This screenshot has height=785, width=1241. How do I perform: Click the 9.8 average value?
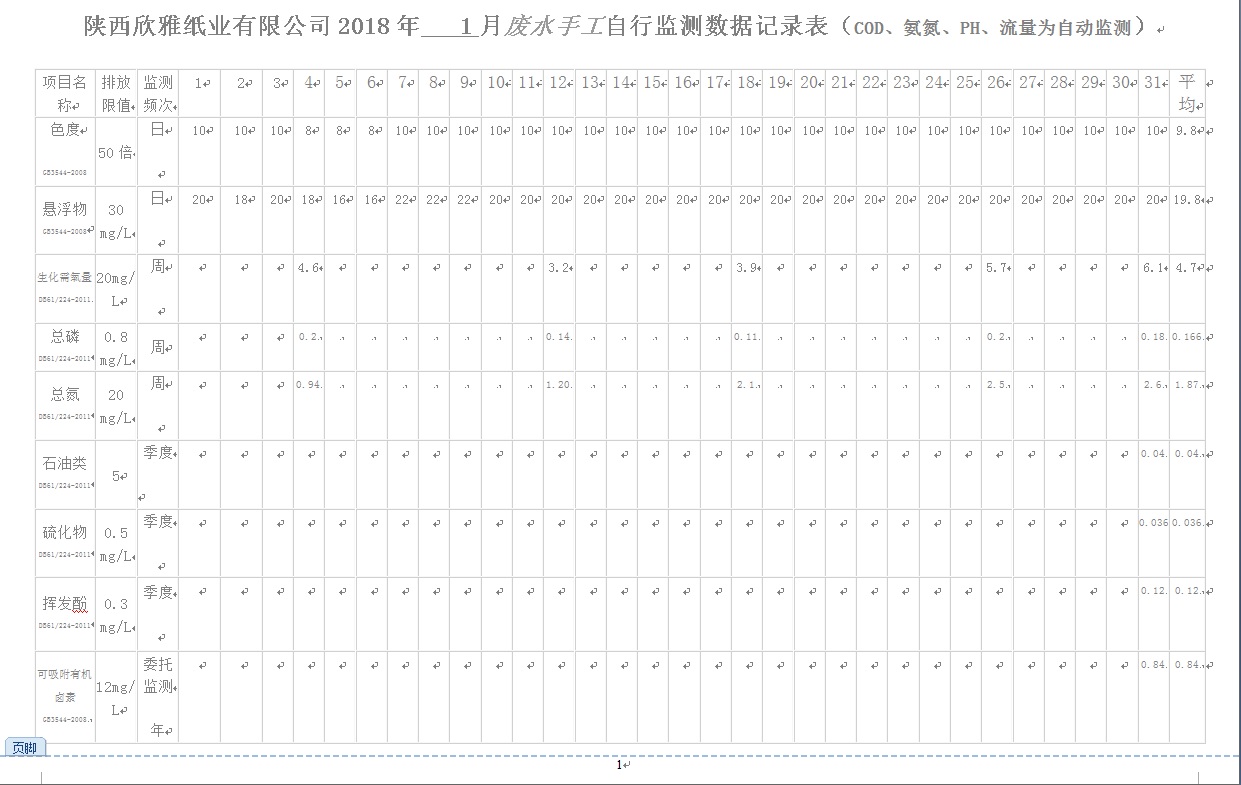pos(1188,130)
